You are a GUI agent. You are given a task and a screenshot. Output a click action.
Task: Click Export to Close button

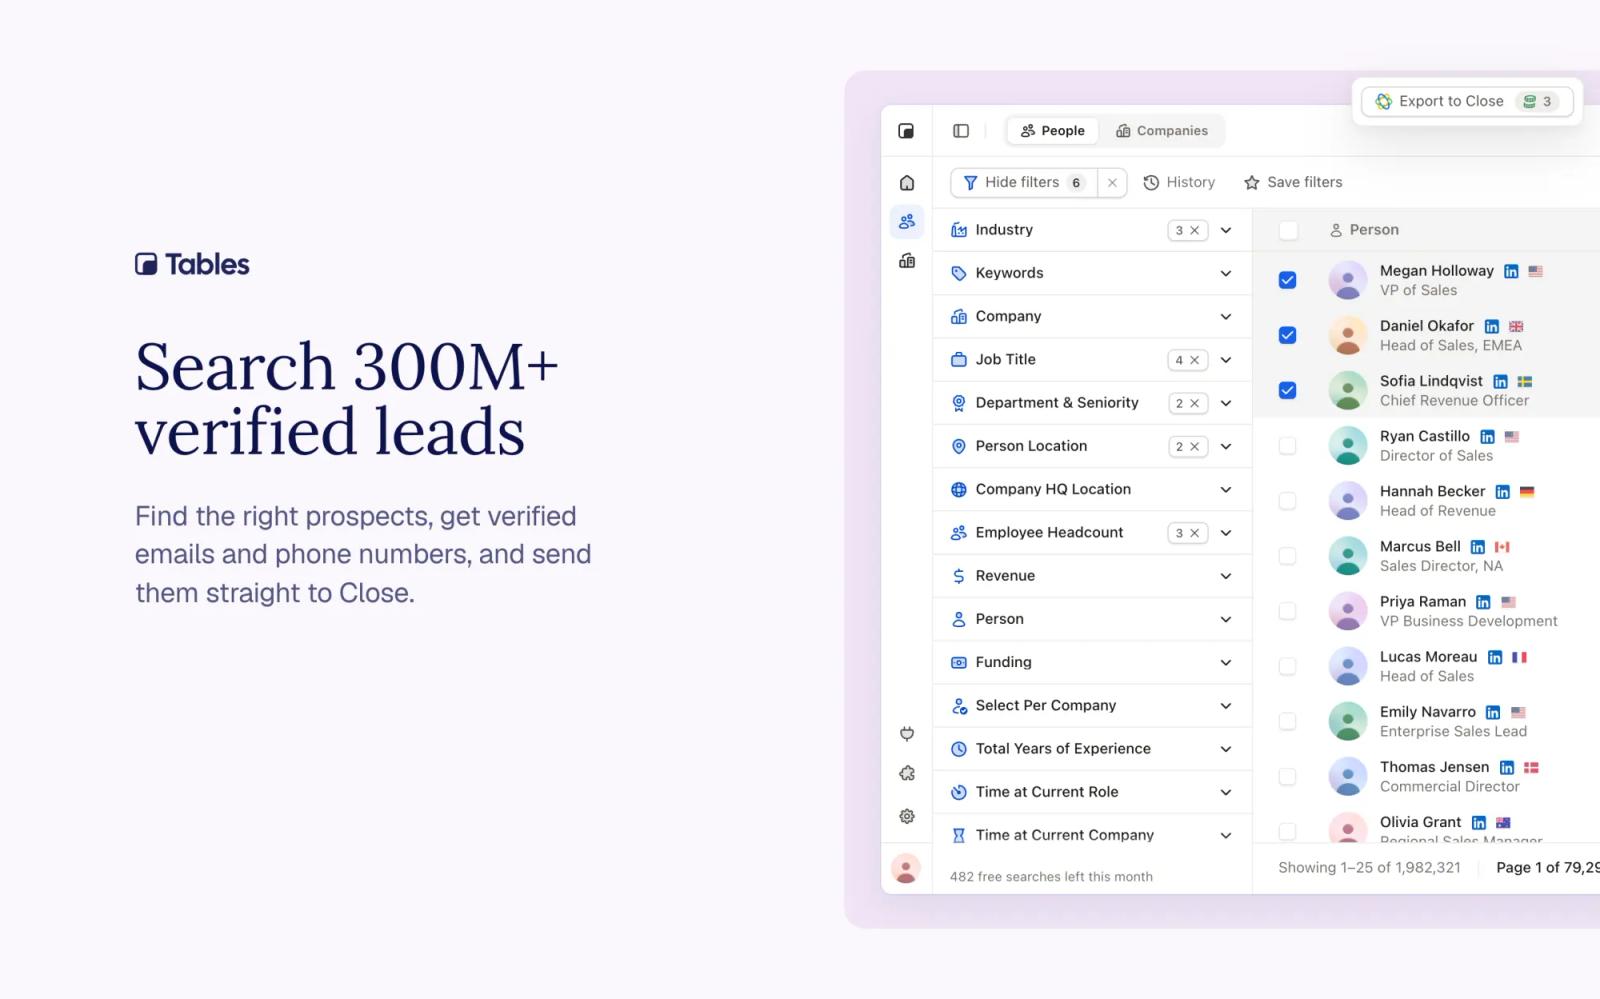tap(1467, 101)
